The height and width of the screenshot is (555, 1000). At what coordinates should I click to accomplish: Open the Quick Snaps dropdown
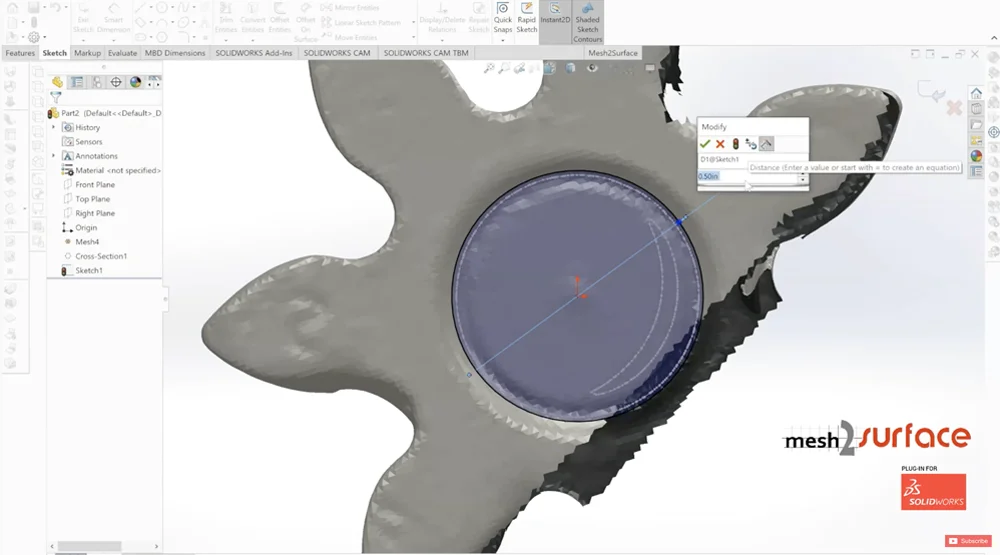[x=502, y=40]
